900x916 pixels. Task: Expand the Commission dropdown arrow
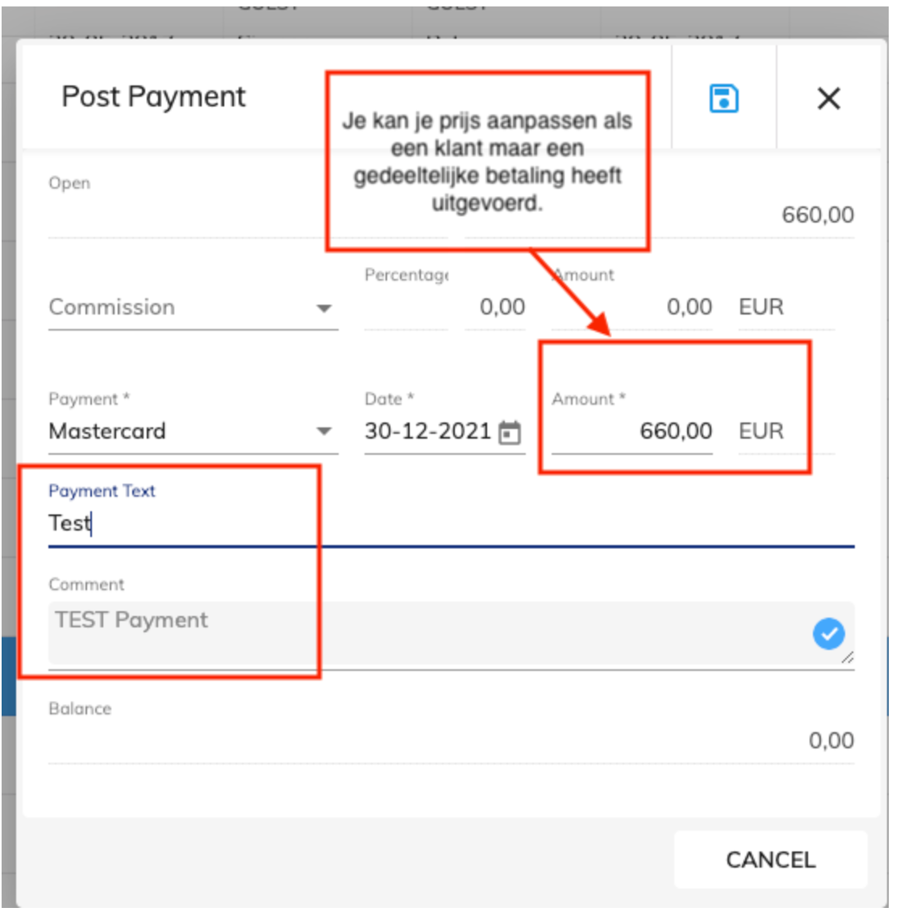[324, 308]
